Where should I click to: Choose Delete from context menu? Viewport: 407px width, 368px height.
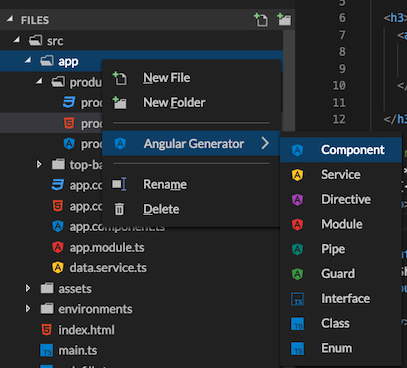(191, 209)
